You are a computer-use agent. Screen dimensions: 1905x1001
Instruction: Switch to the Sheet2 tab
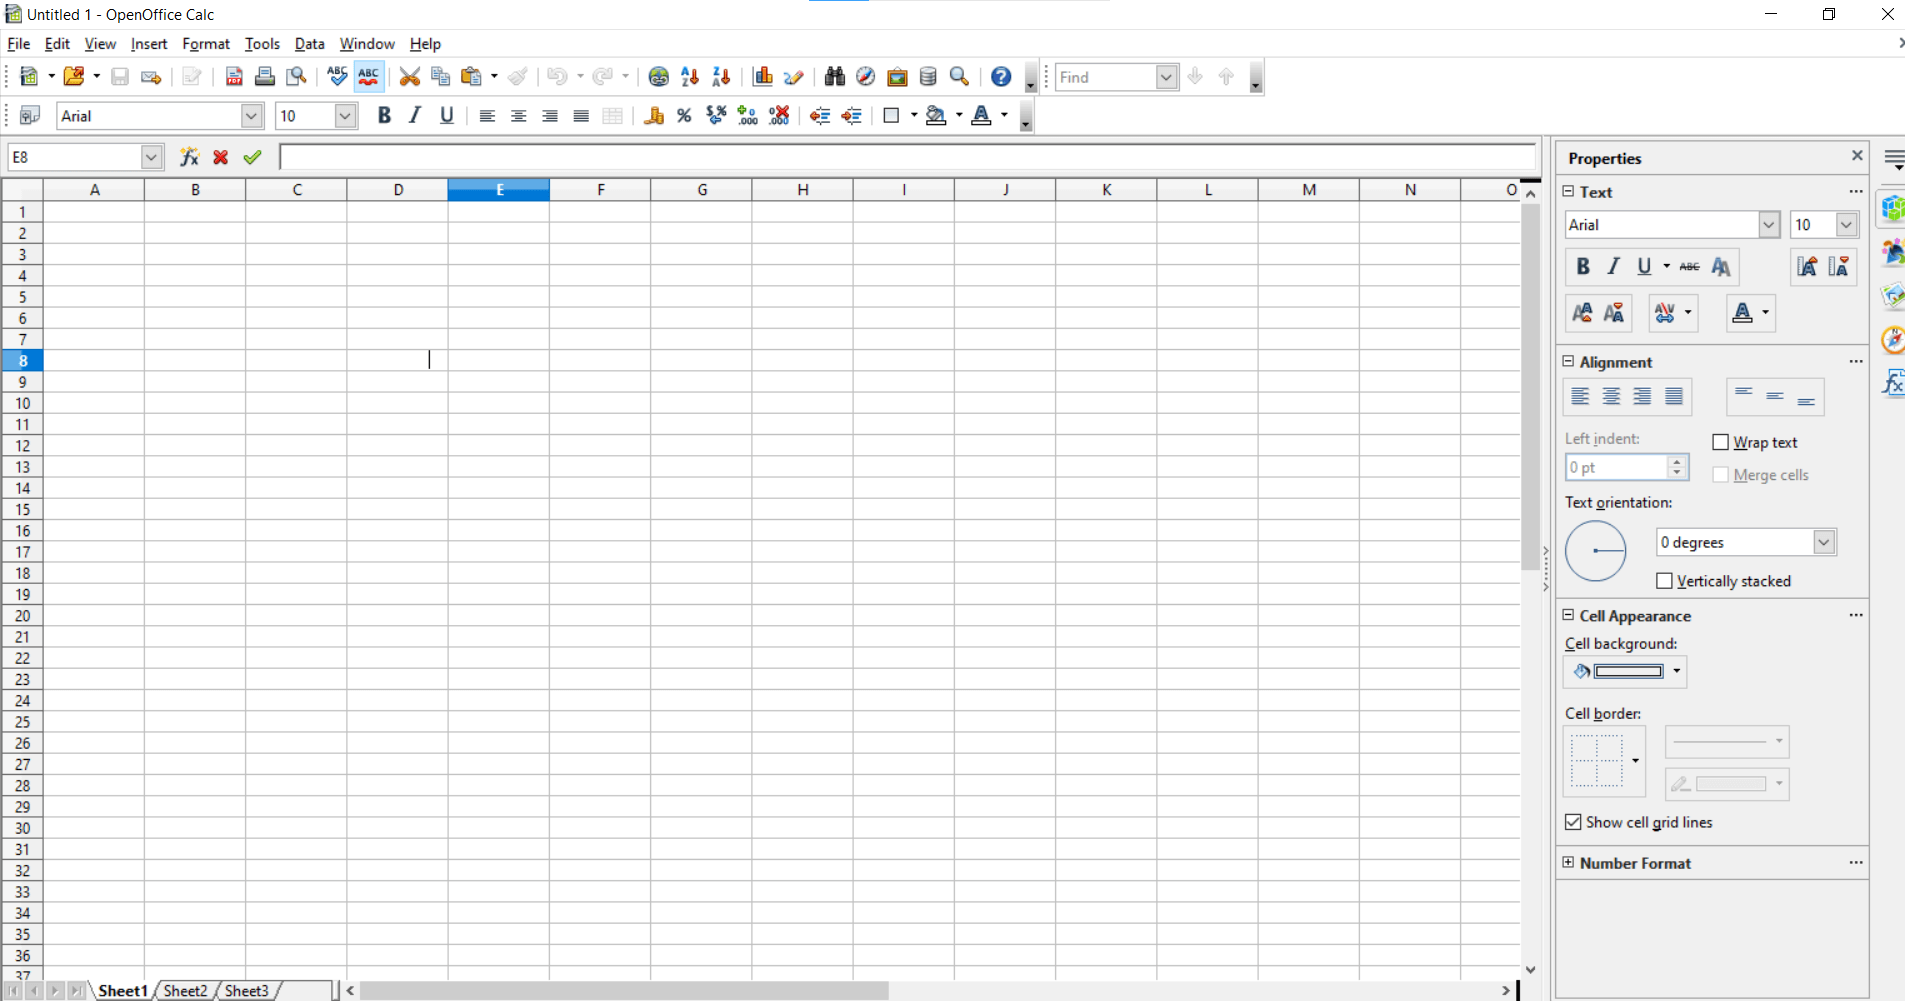pyautogui.click(x=185, y=990)
